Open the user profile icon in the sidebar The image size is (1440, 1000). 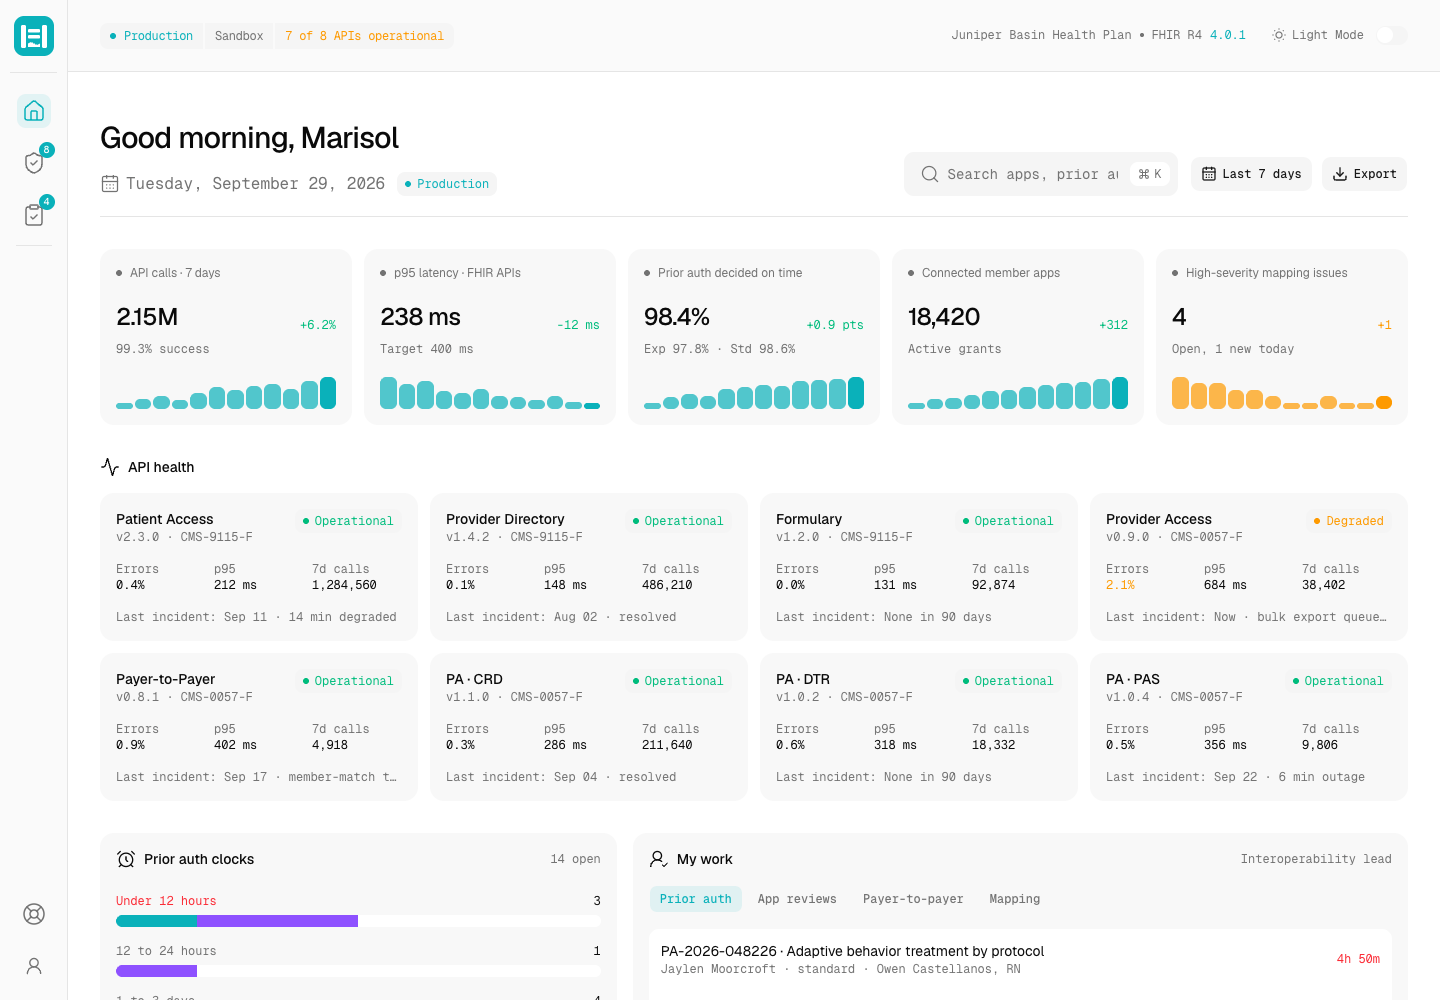34,966
